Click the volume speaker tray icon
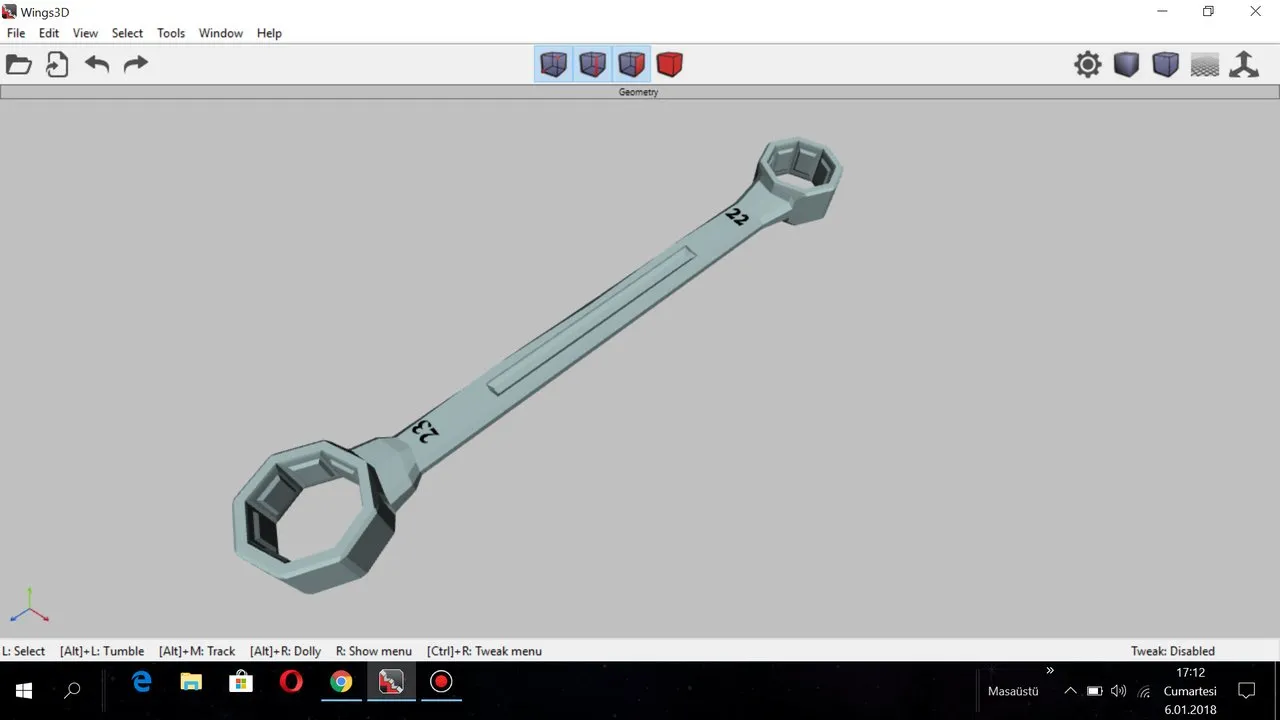The image size is (1280, 720). click(x=1119, y=691)
